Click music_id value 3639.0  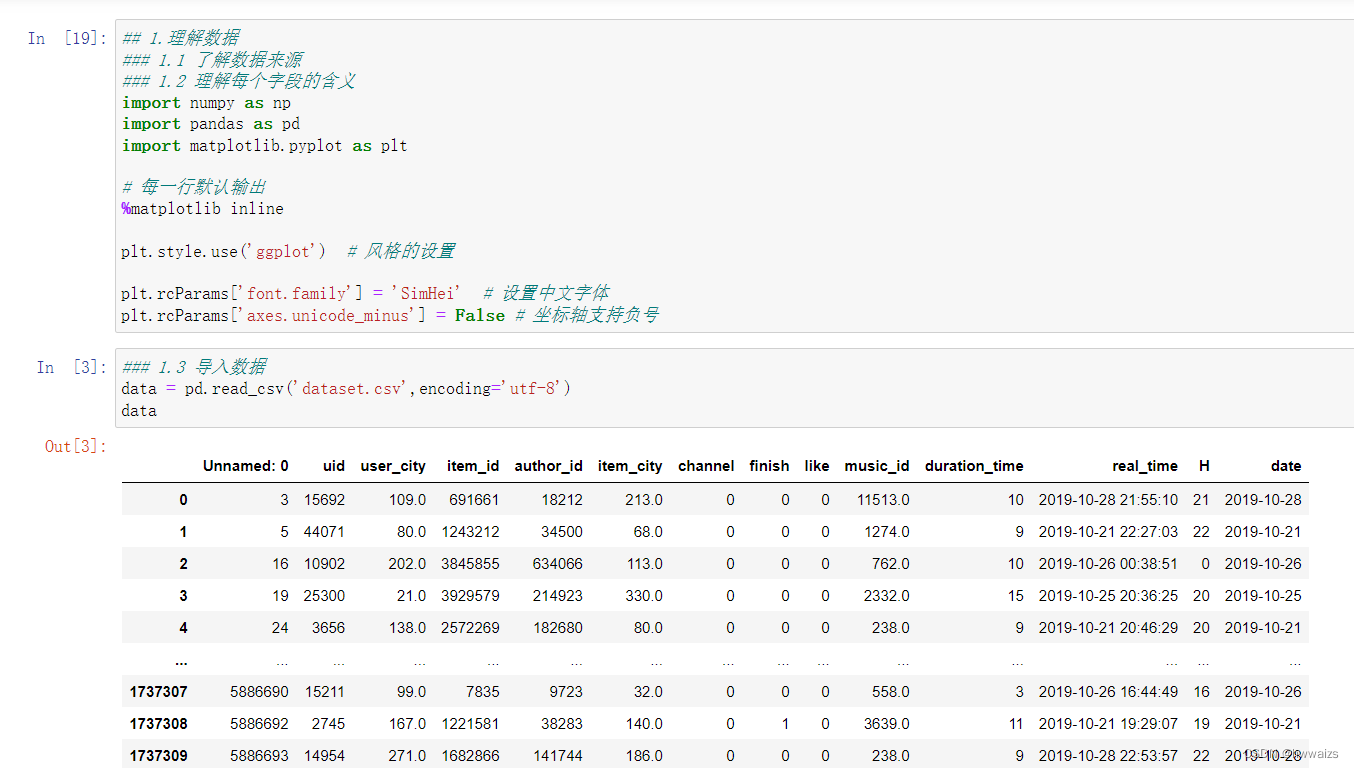885,724
